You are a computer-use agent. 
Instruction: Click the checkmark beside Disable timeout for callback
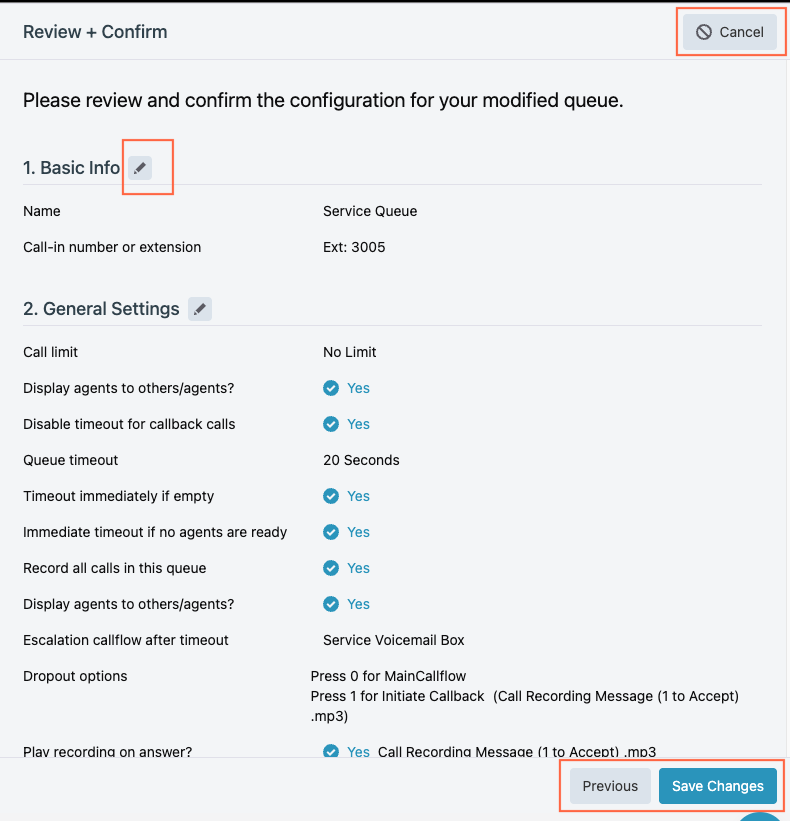click(x=331, y=424)
